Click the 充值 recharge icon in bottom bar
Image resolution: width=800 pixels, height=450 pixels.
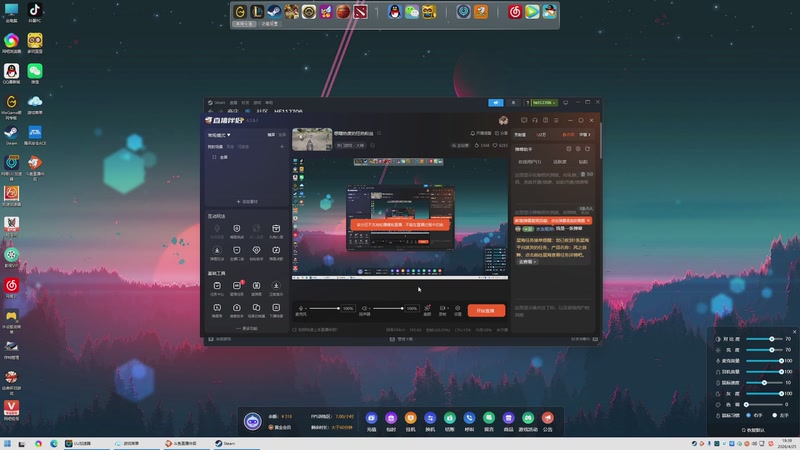[x=371, y=422]
